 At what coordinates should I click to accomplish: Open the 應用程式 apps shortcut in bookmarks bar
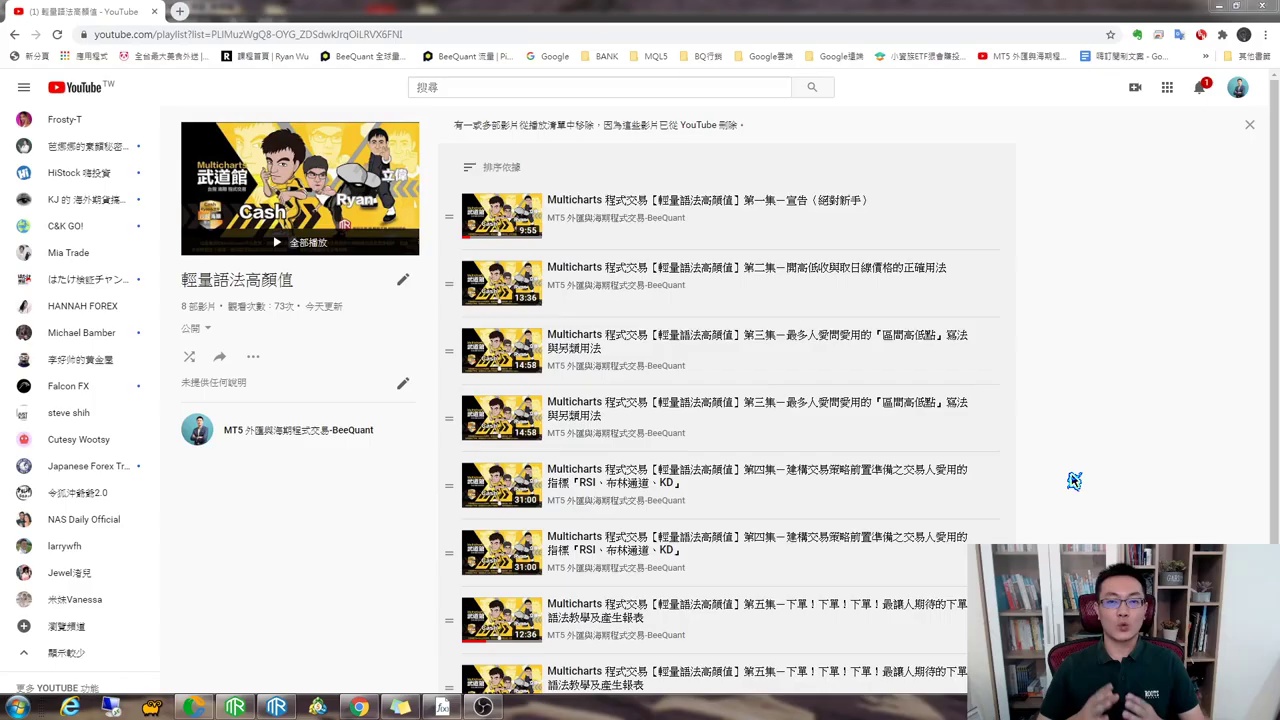click(84, 56)
